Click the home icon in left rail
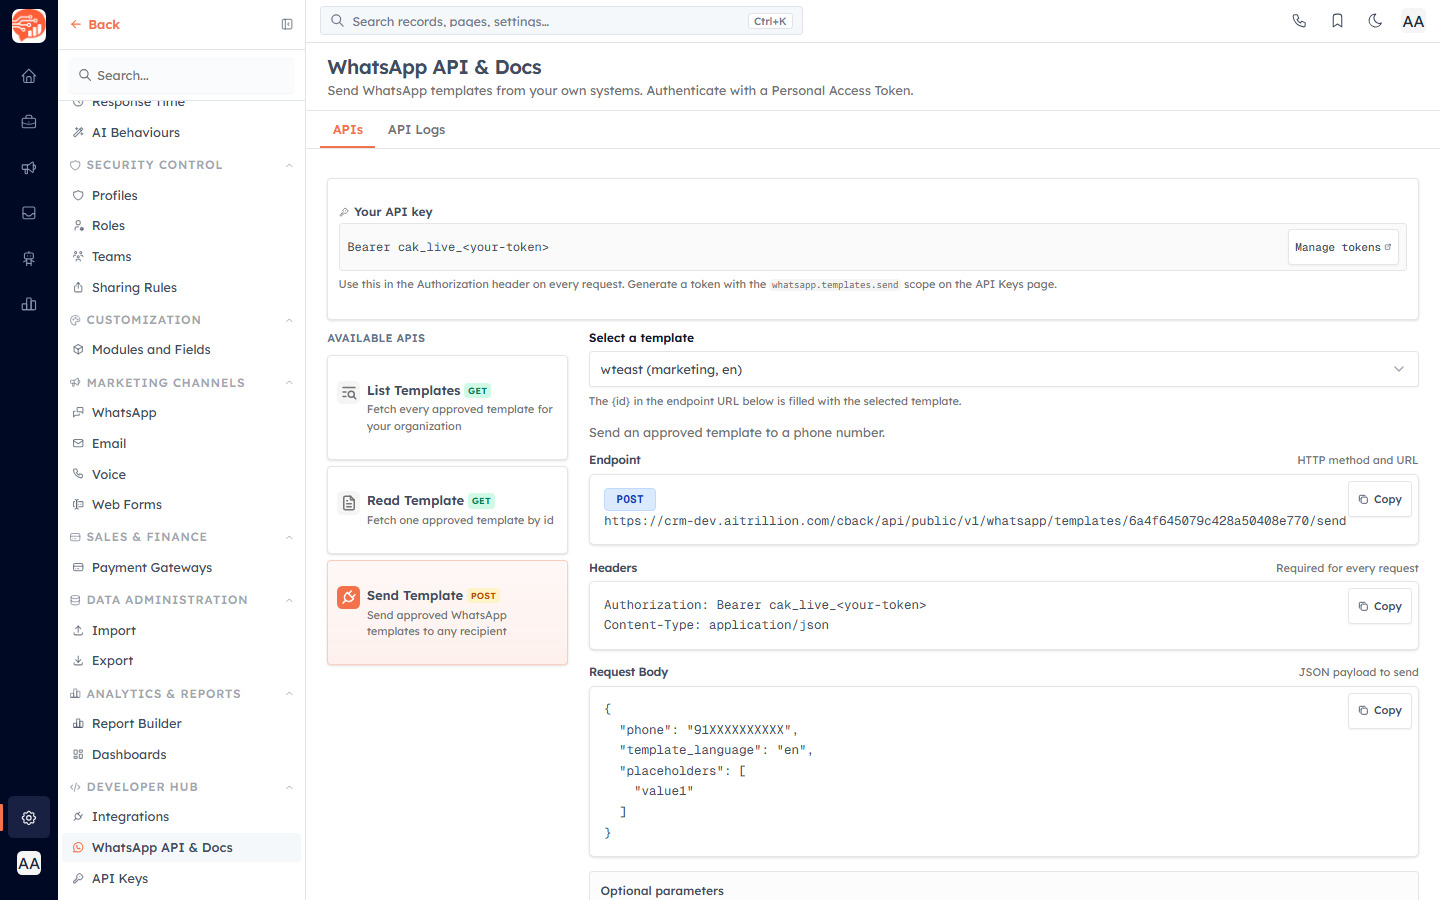Image resolution: width=1440 pixels, height=900 pixels. click(29, 76)
